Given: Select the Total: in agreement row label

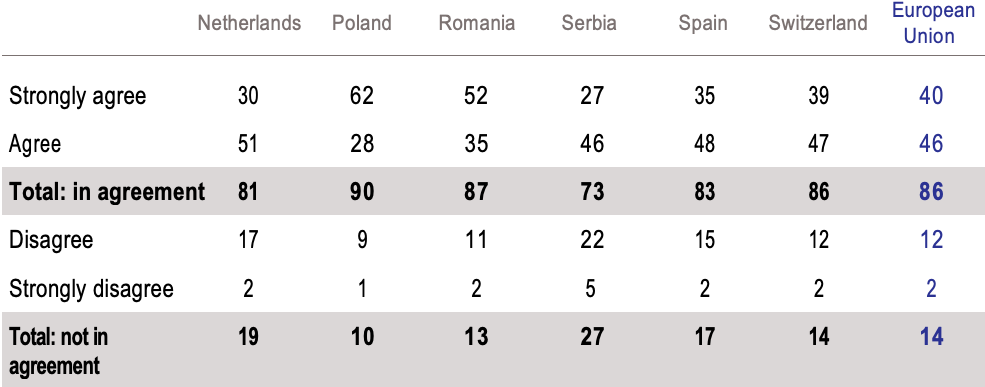Looking at the screenshot, I should pyautogui.click(x=107, y=192).
